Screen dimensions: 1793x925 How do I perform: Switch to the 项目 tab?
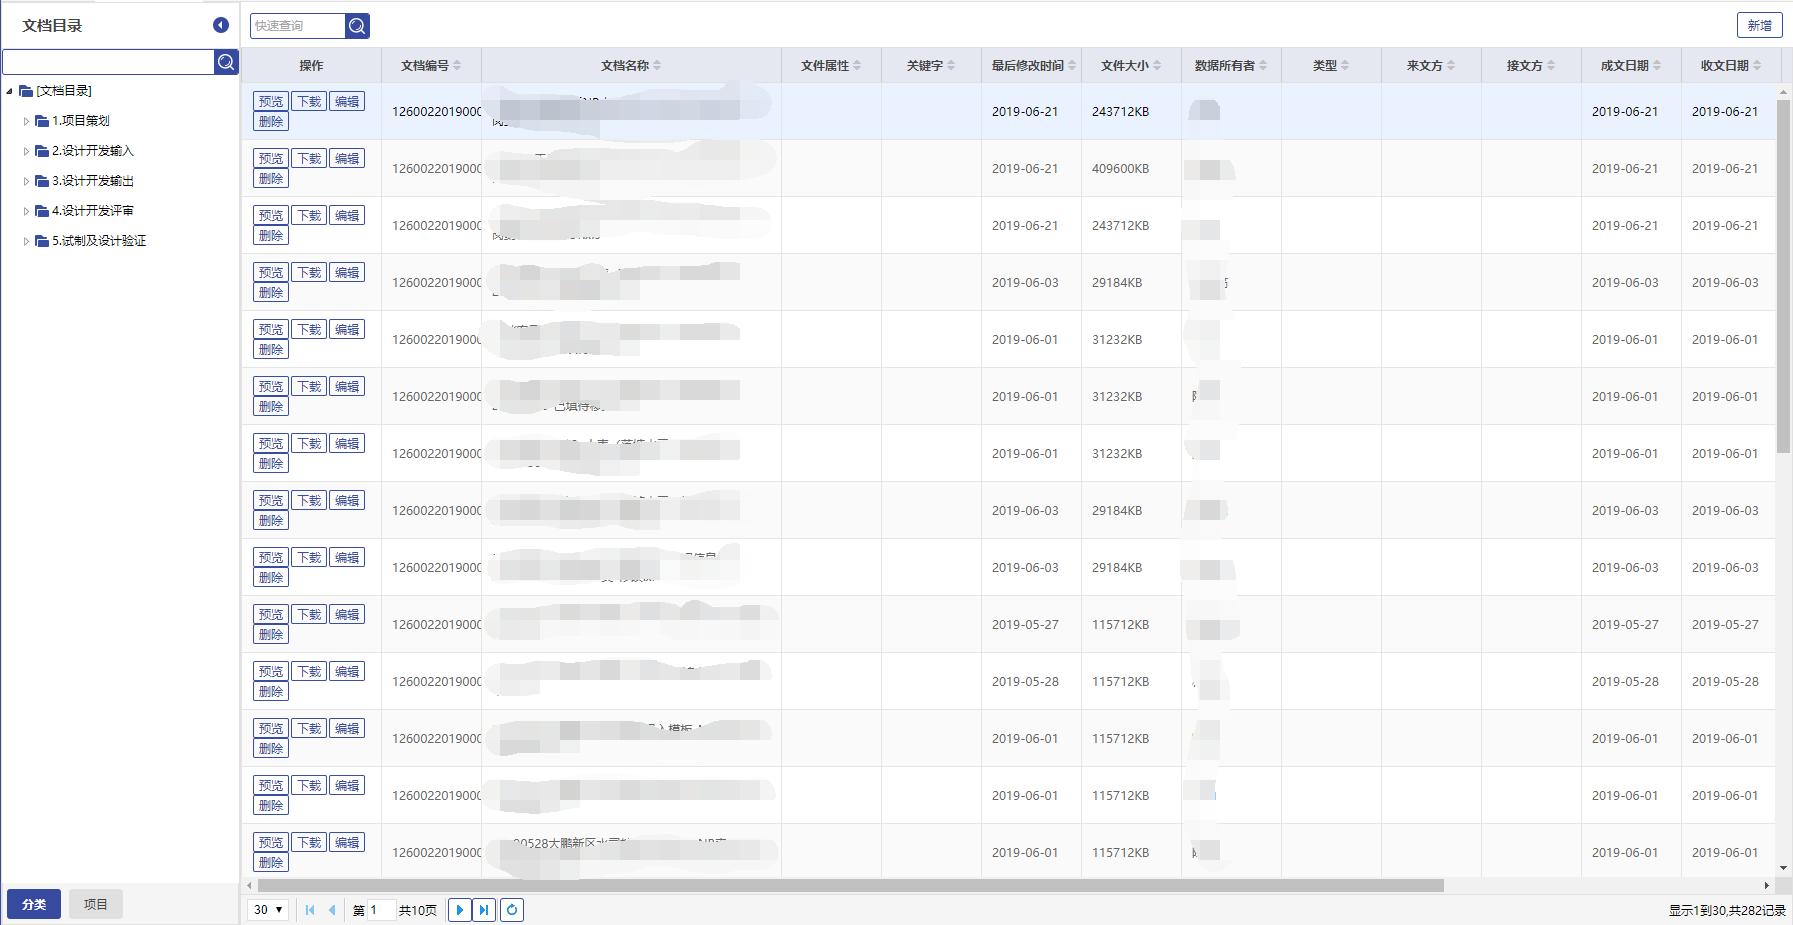[x=95, y=904]
